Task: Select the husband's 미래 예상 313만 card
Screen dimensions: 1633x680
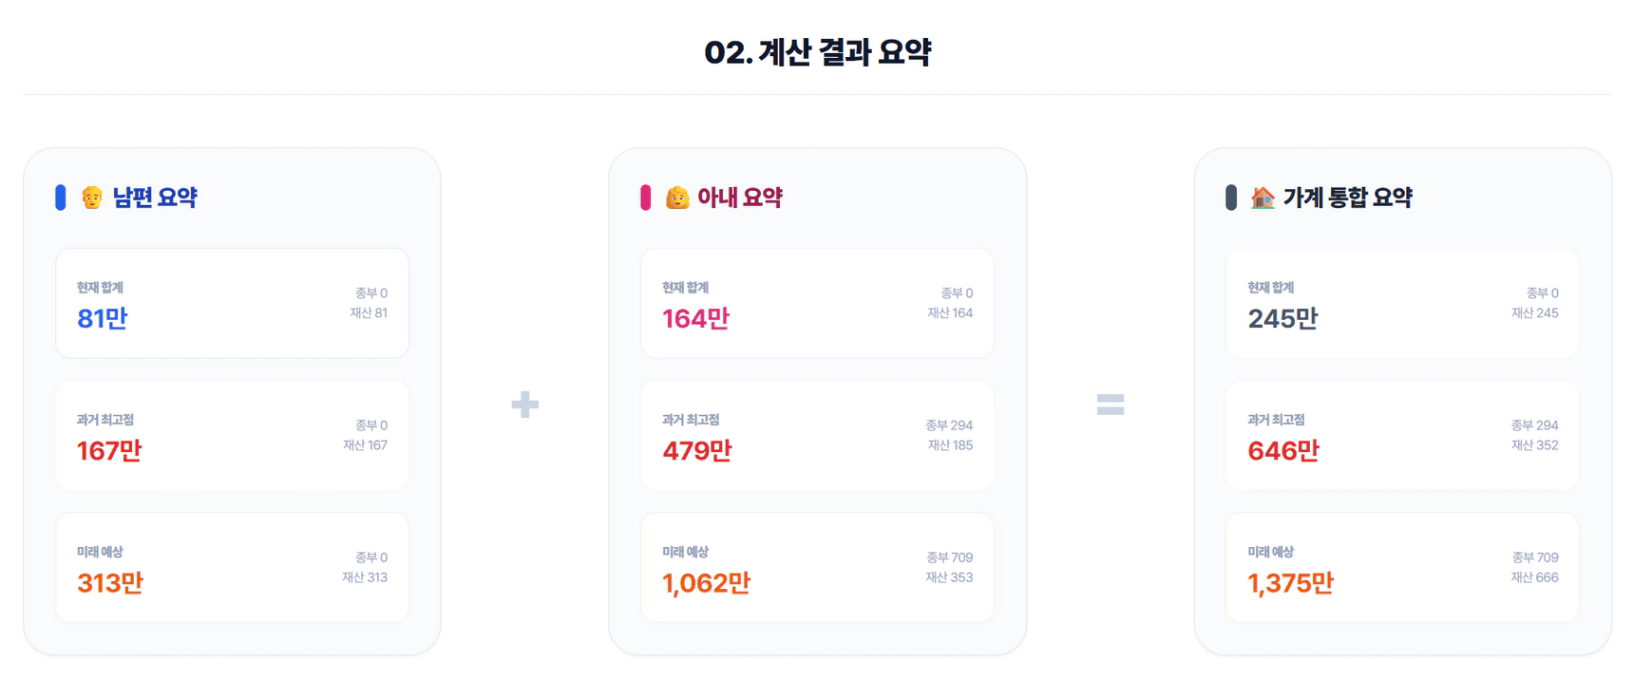Action: coord(232,567)
